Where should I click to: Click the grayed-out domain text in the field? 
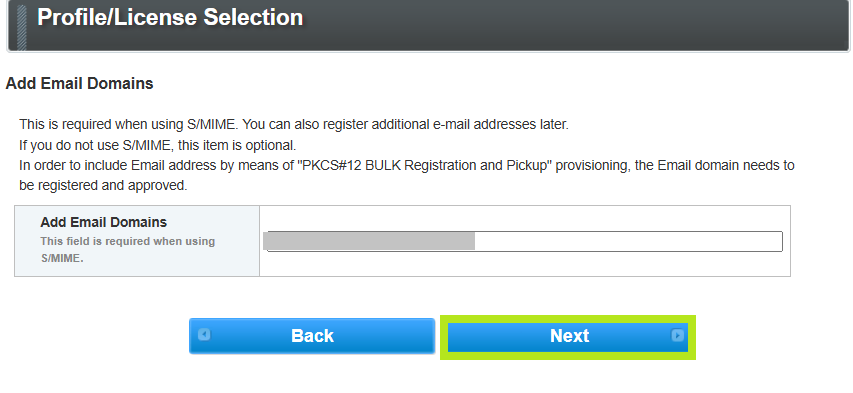point(370,241)
